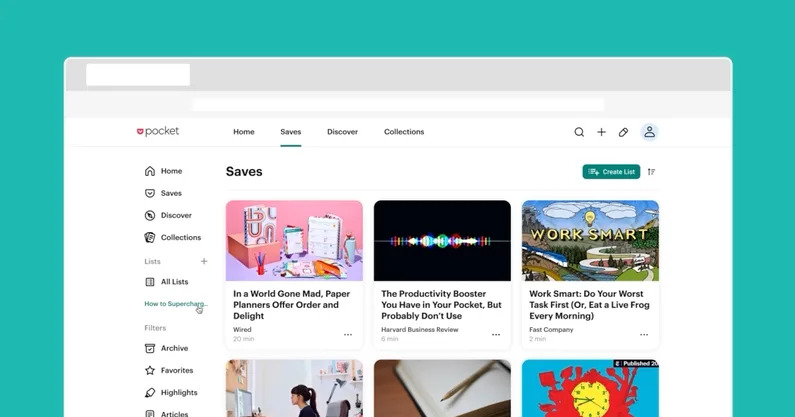Open Discover top navigation tab
The image size is (795, 417).
click(342, 132)
